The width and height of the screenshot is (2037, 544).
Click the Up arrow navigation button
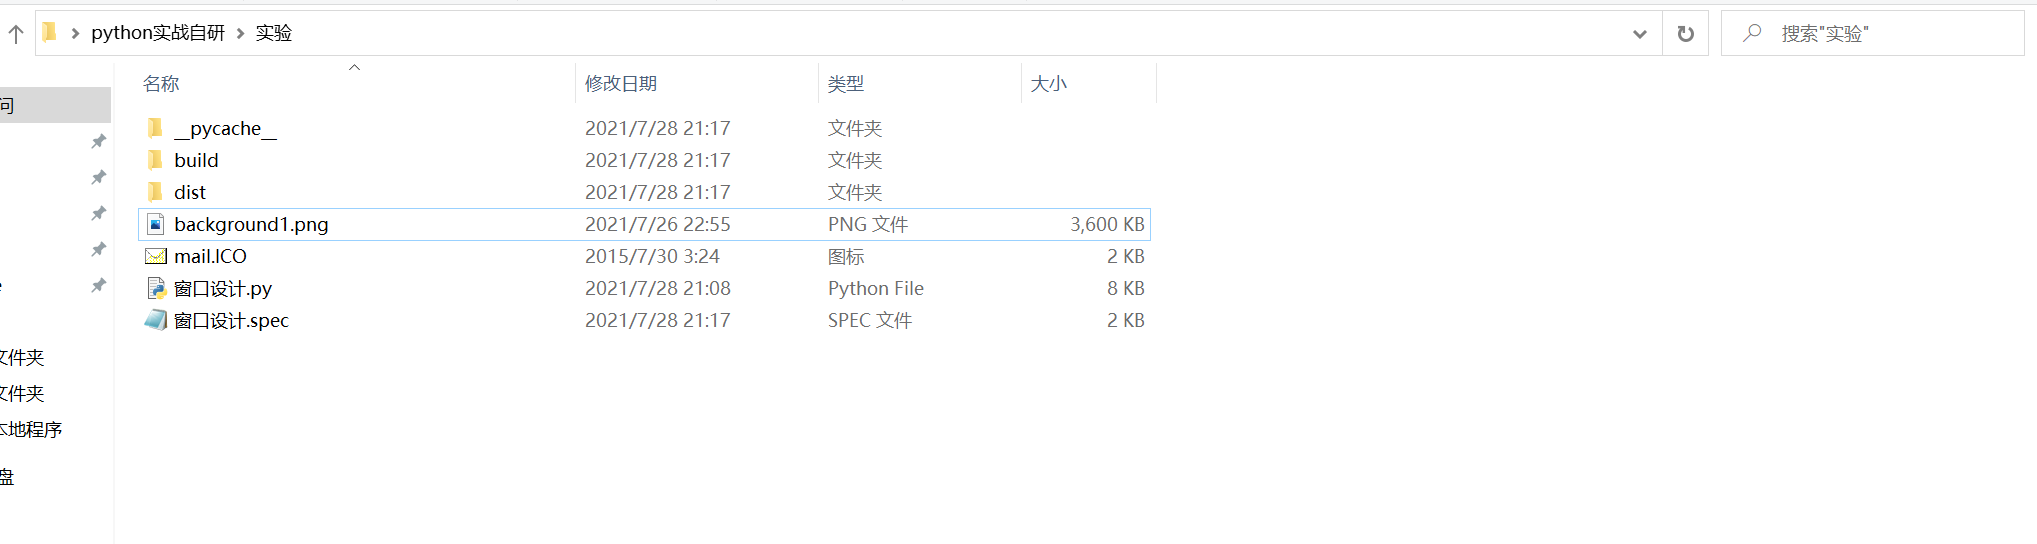click(16, 34)
